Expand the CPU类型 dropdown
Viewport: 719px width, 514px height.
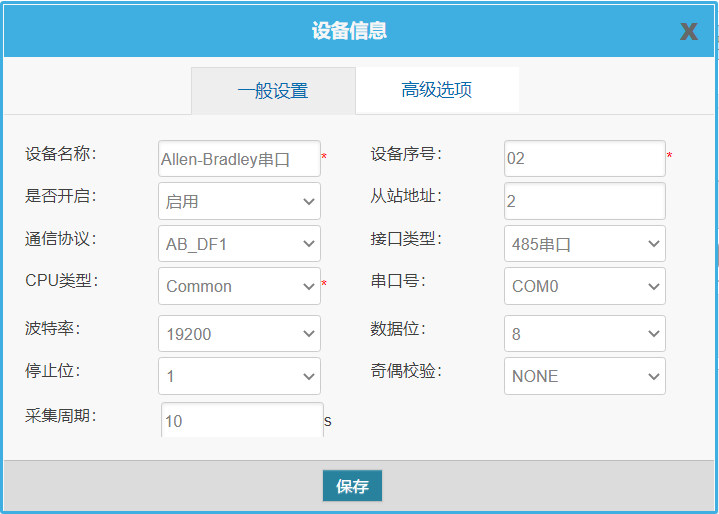[239, 286]
